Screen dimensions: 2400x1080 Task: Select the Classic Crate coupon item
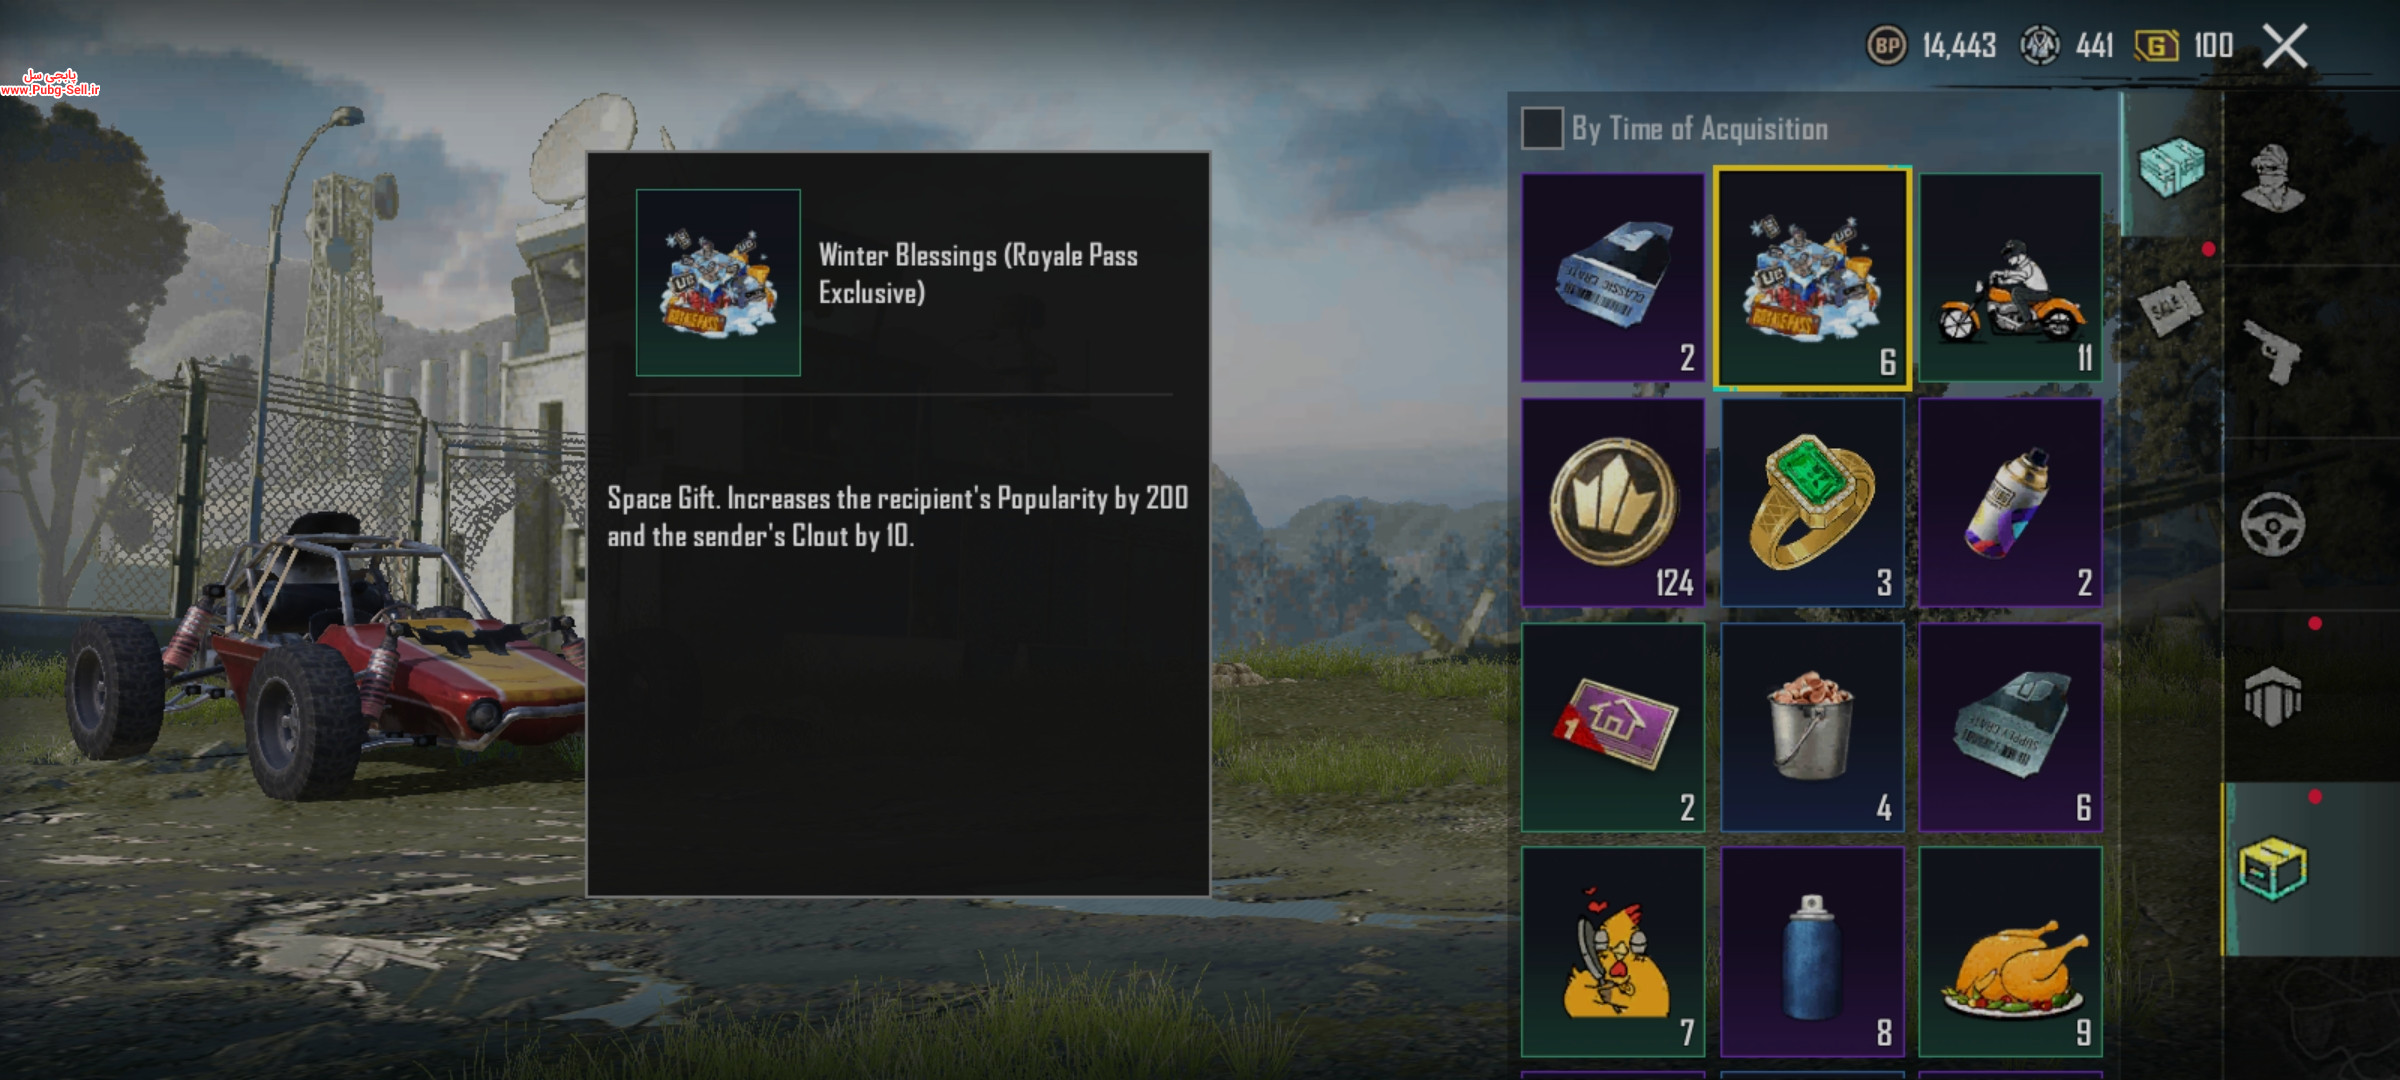(x=1613, y=277)
